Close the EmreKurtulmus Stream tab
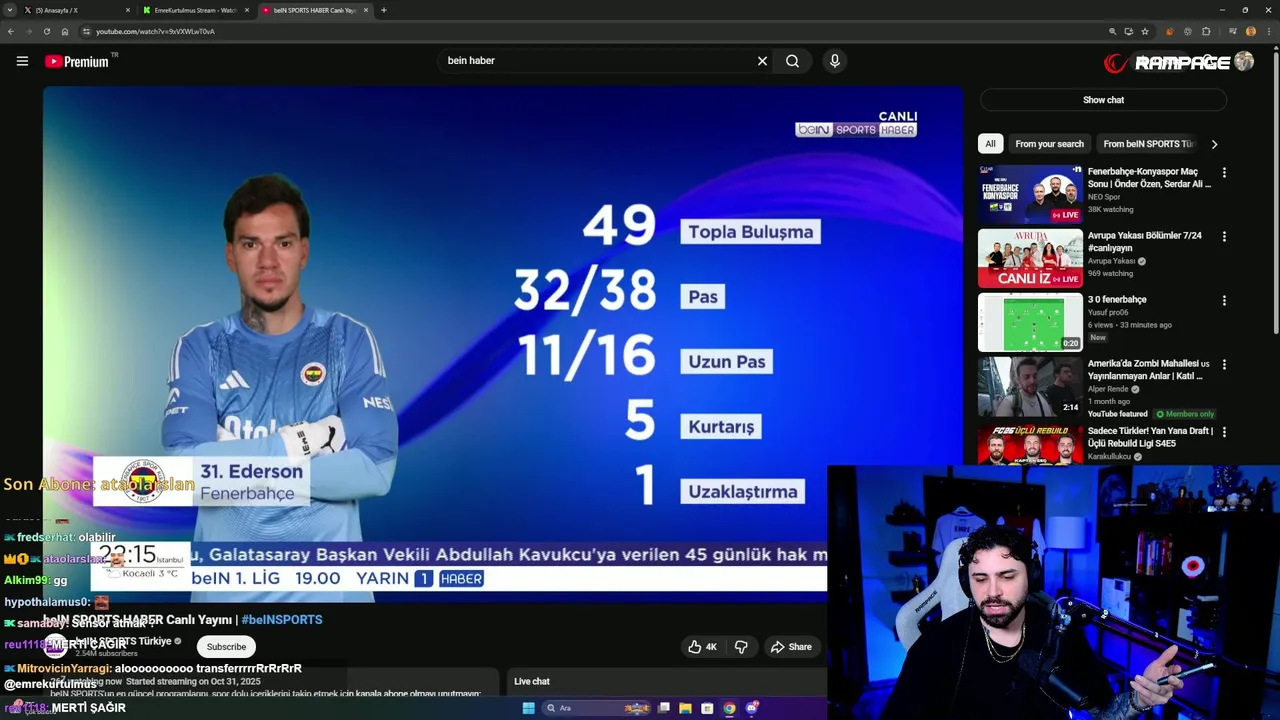Screen dimensions: 1280x720 [x=247, y=10]
